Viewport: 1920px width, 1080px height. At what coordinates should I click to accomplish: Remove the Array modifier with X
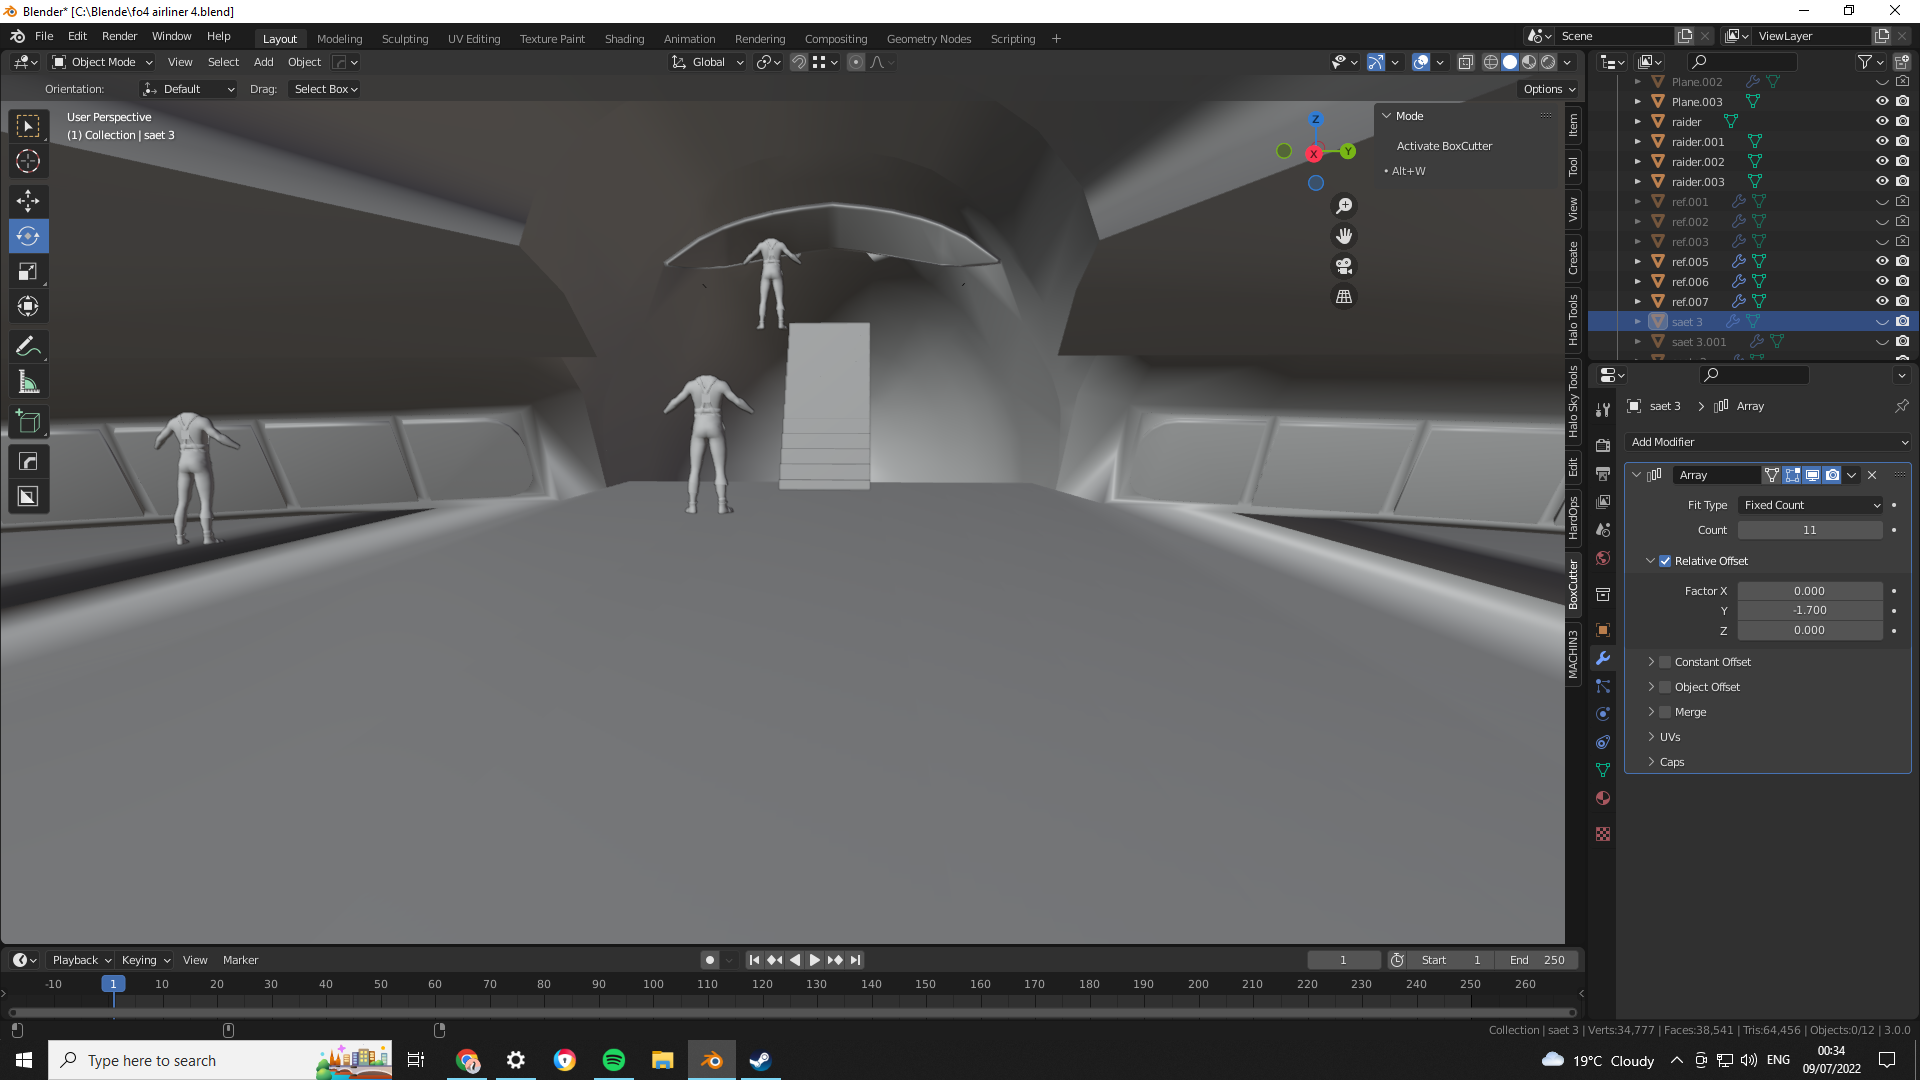1872,475
